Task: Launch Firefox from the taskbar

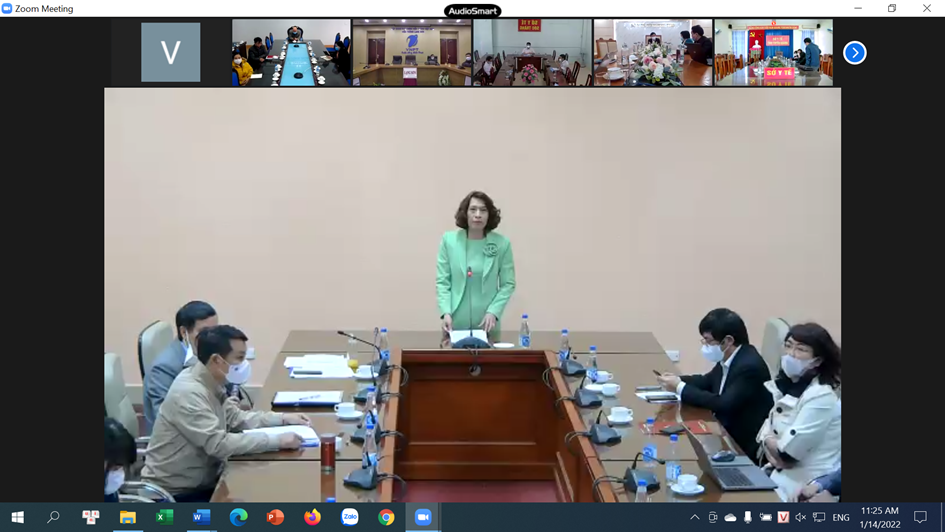Action: [312, 517]
